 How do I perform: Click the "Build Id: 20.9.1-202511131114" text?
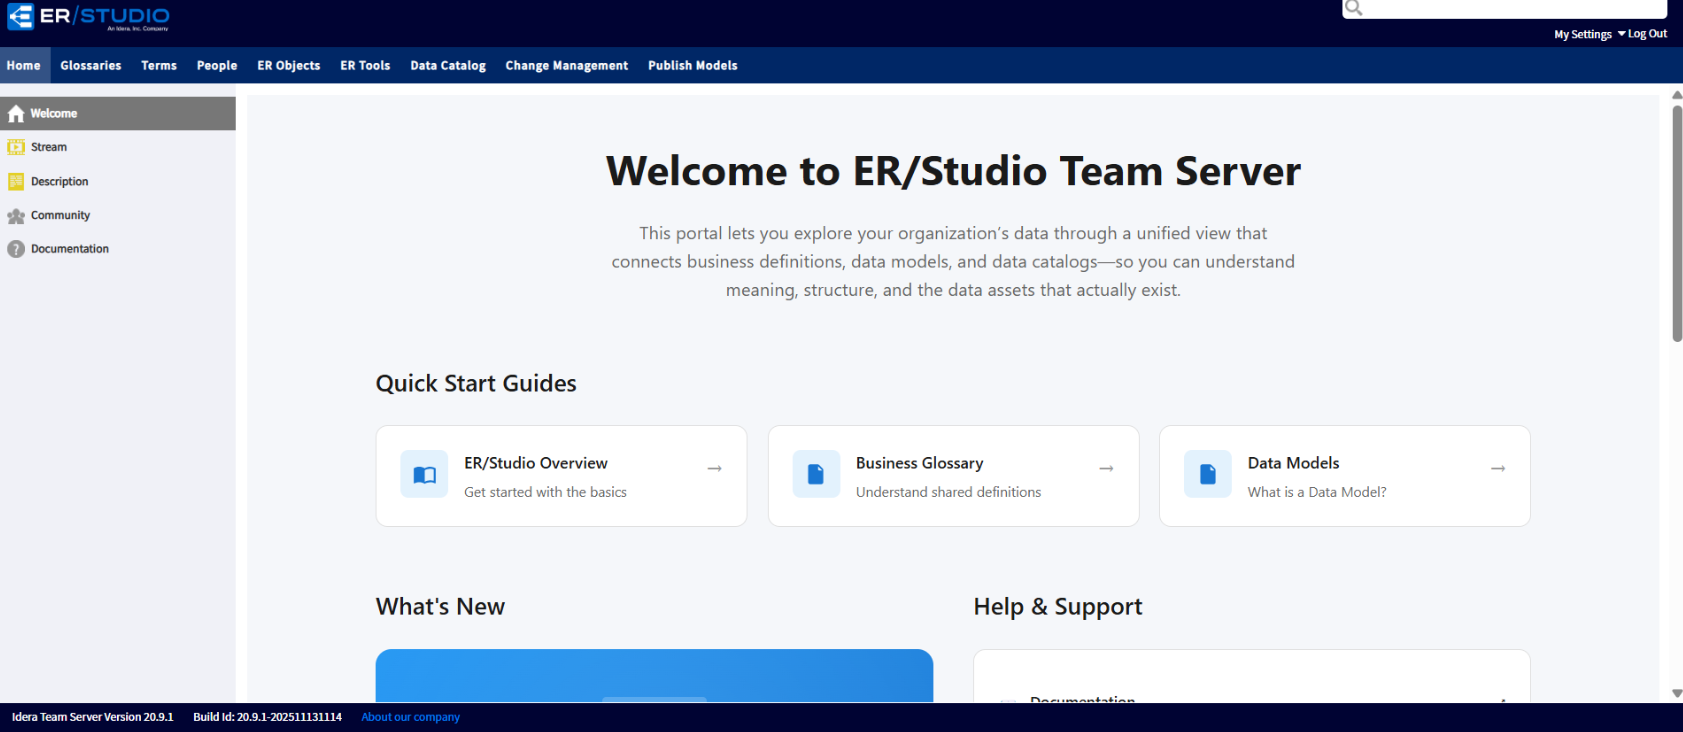268,717
